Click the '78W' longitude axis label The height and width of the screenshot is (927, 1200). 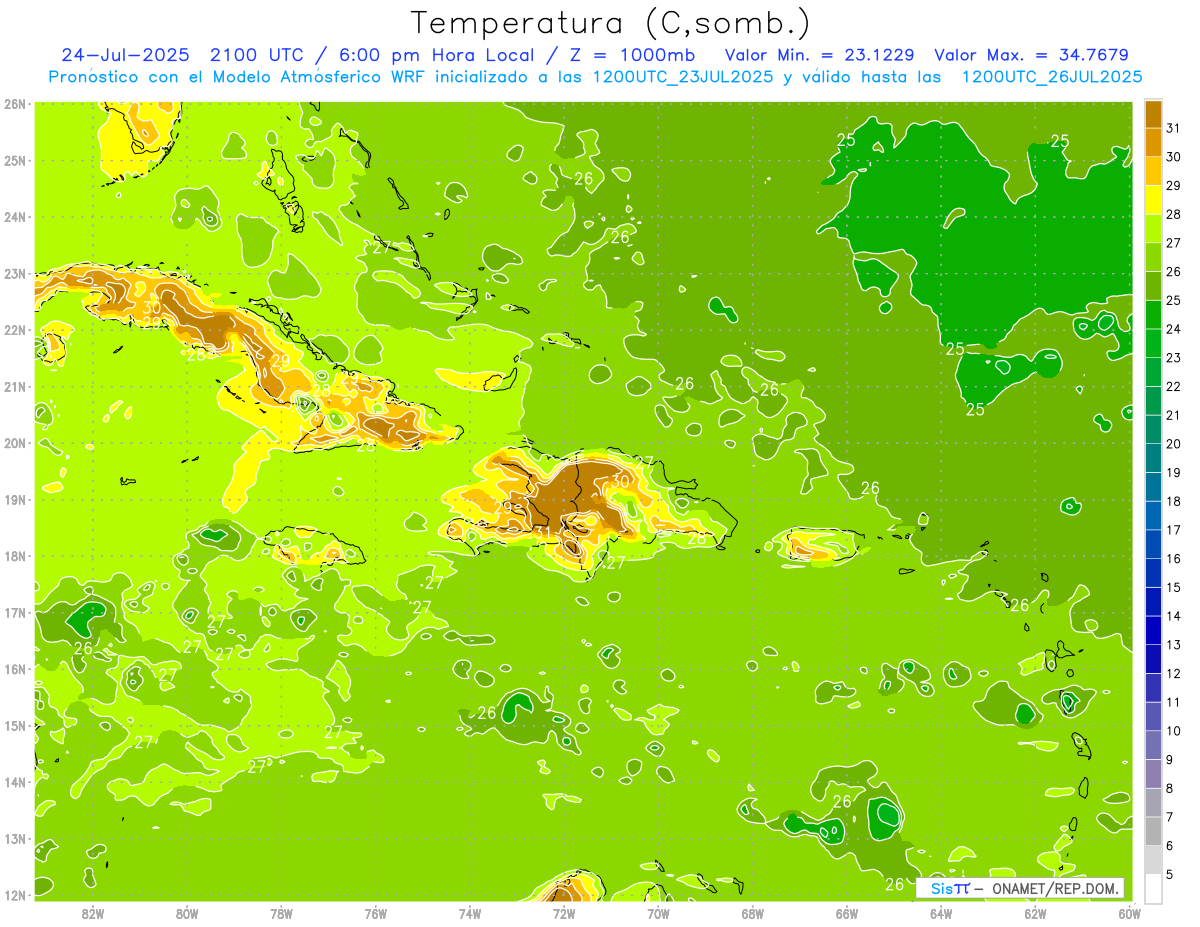click(281, 913)
